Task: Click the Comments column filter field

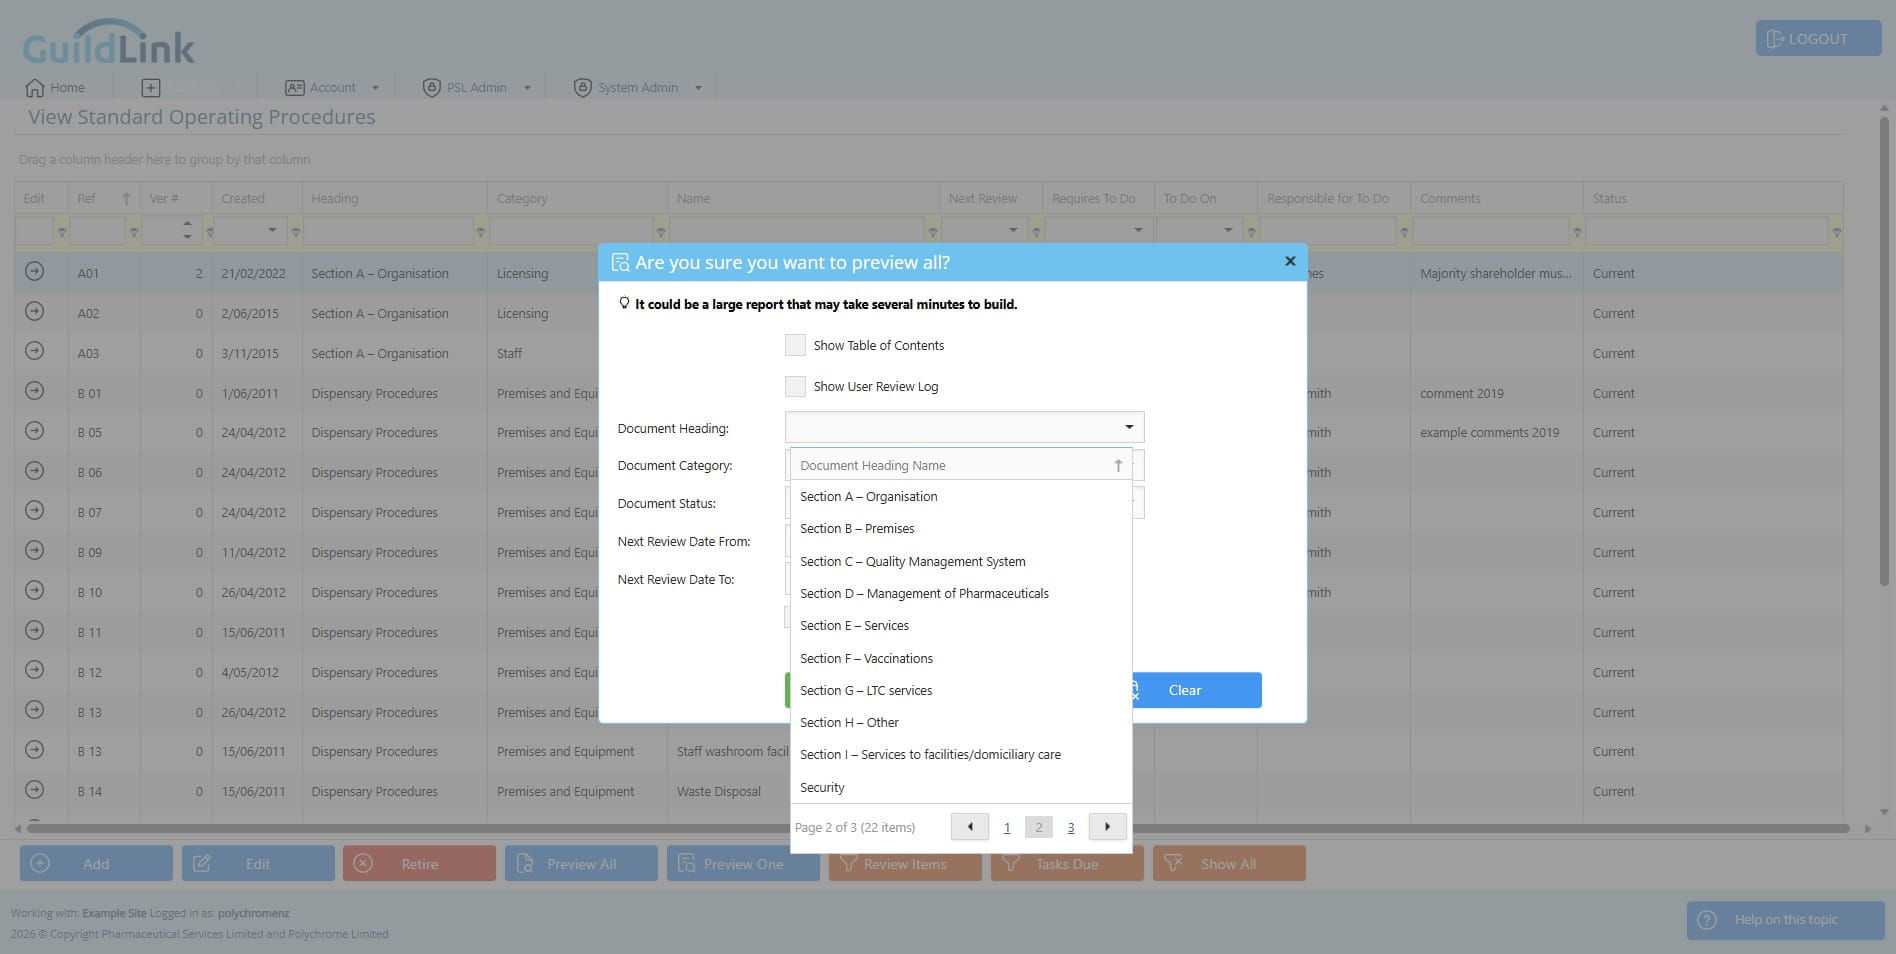Action: click(1490, 231)
